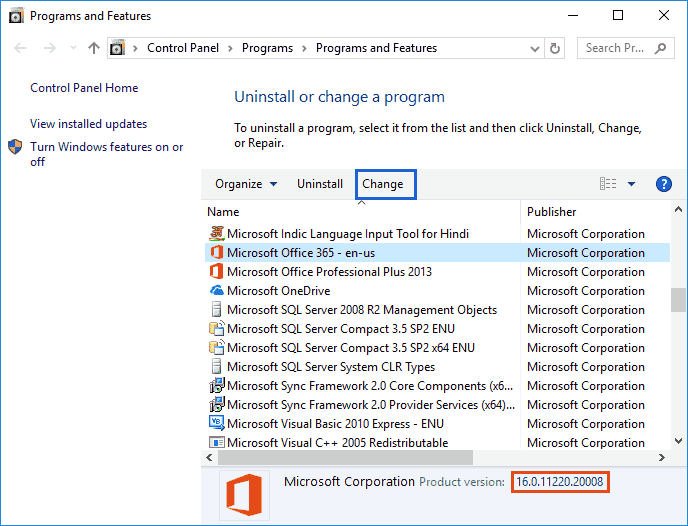
Task: Select Microsoft SQL Server System CLR Types
Action: [x=437, y=367]
